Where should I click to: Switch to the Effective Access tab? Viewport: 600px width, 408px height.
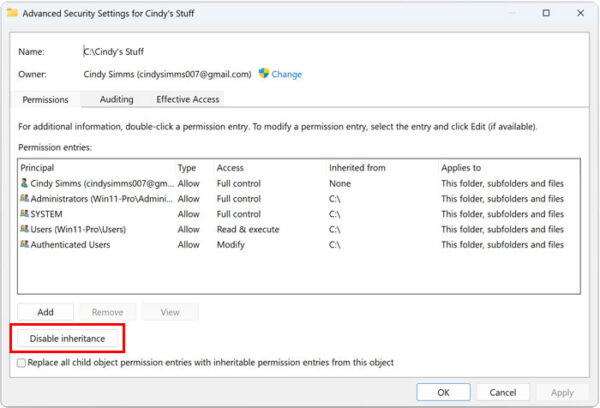click(188, 100)
